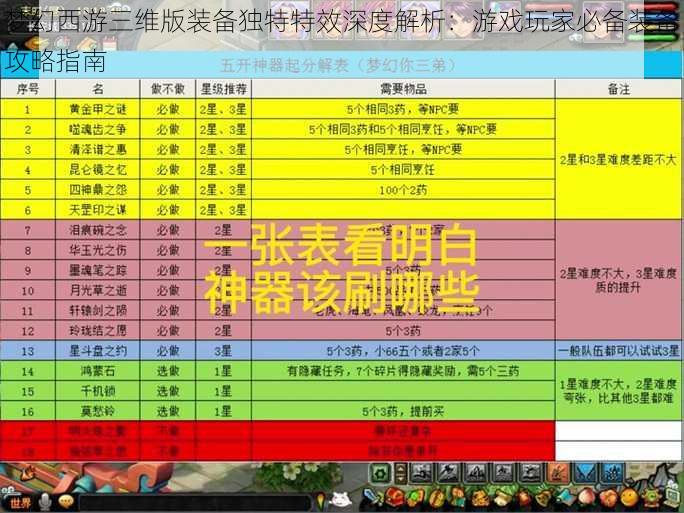Tap the microphone voice chat icon
Screen dimensions: 684x513
click(x=45, y=502)
